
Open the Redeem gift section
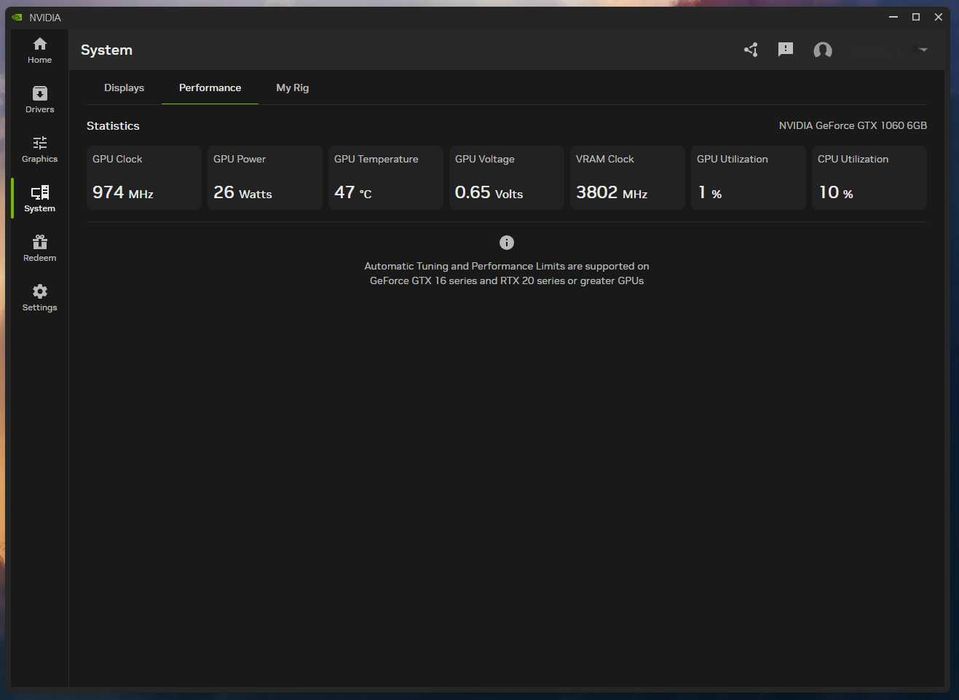[x=39, y=248]
